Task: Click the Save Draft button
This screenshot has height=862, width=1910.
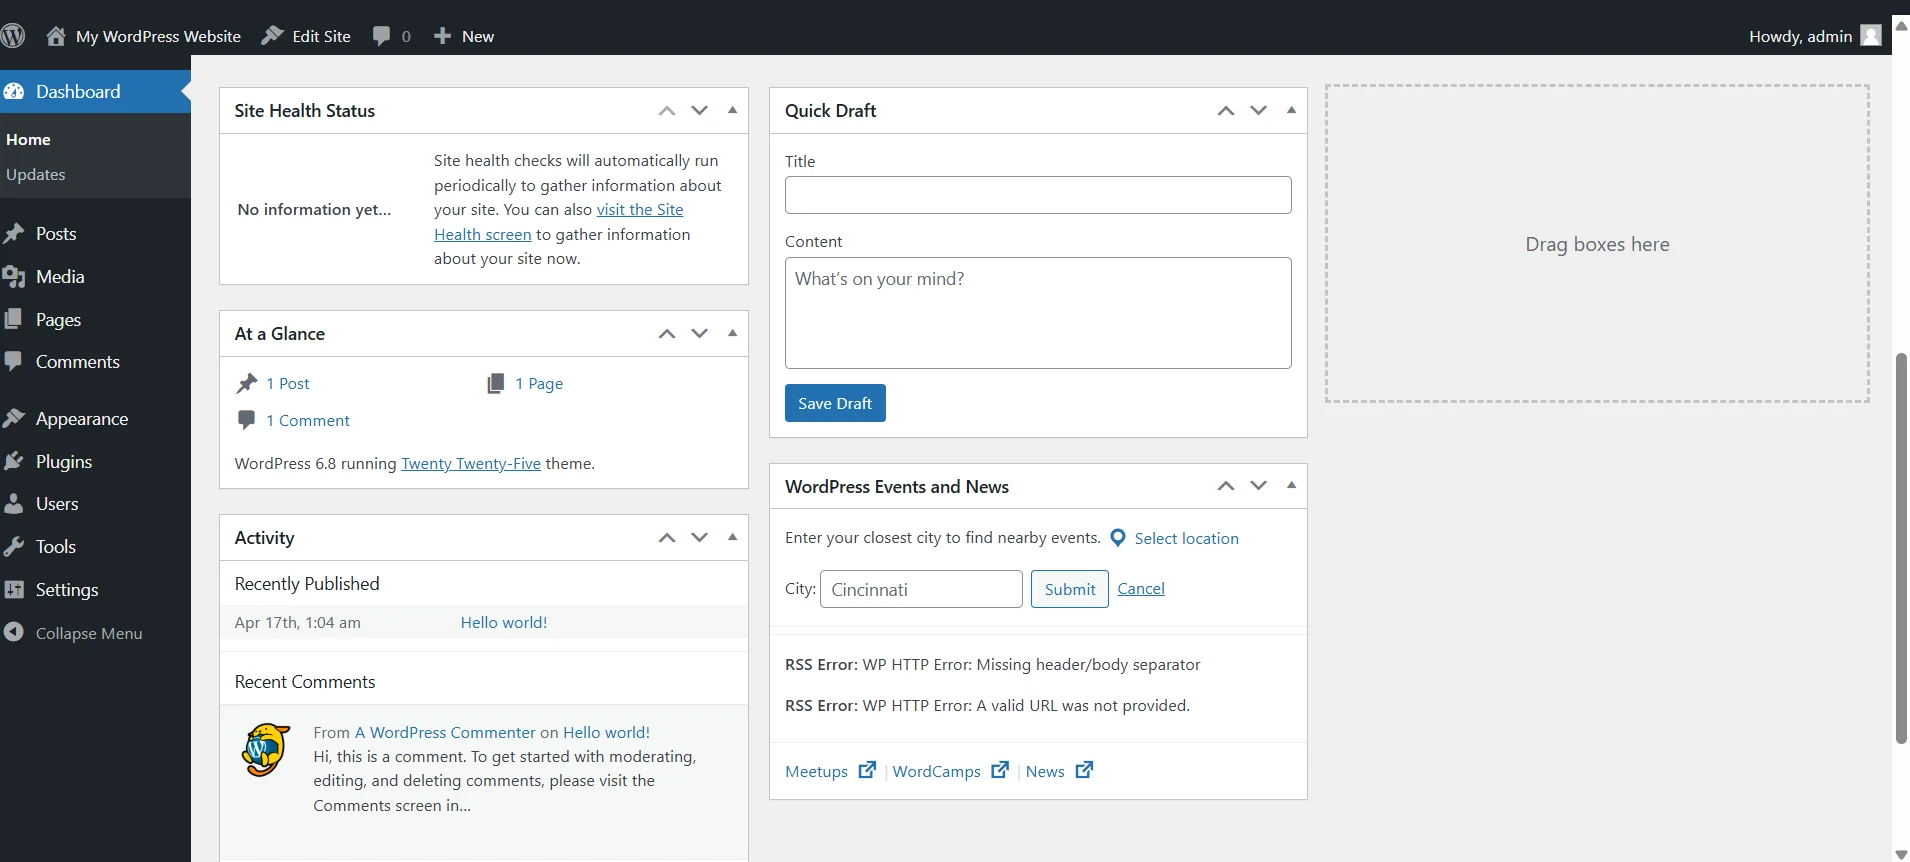Action: point(835,403)
